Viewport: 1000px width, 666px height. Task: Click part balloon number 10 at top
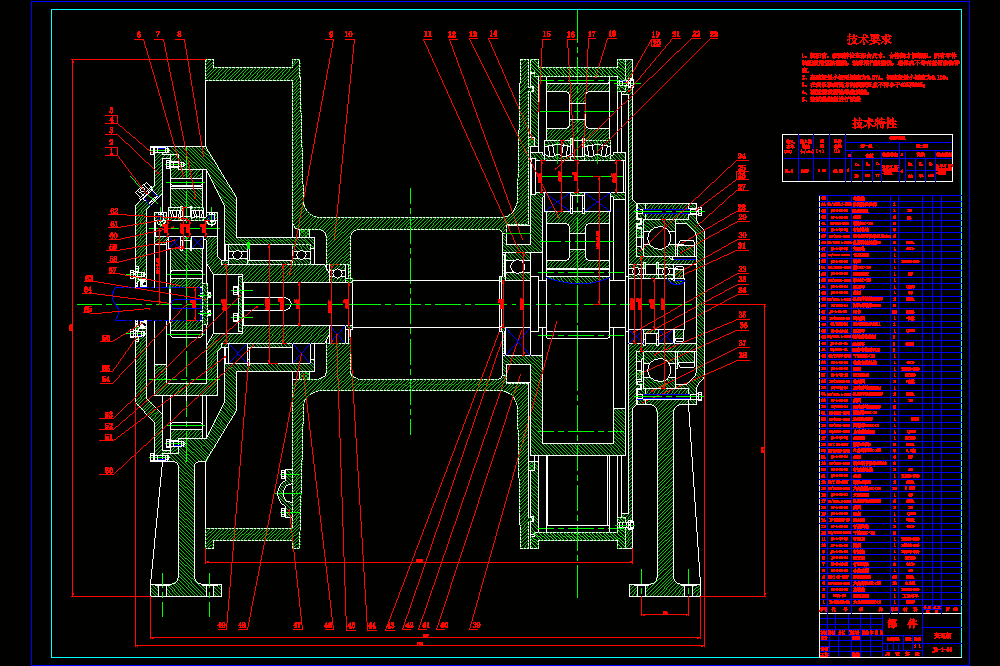(x=348, y=34)
